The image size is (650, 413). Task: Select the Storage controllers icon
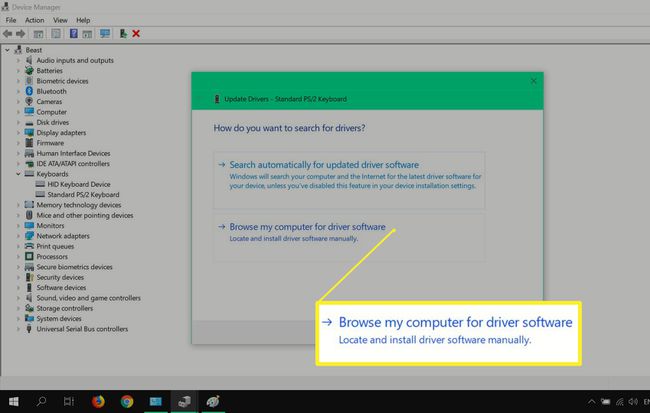(29, 308)
